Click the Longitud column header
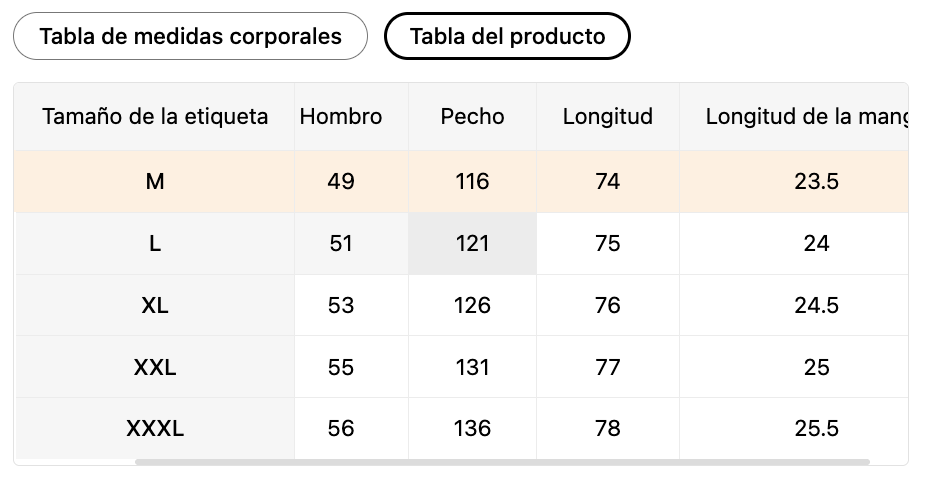The width and height of the screenshot is (930, 486). click(607, 117)
